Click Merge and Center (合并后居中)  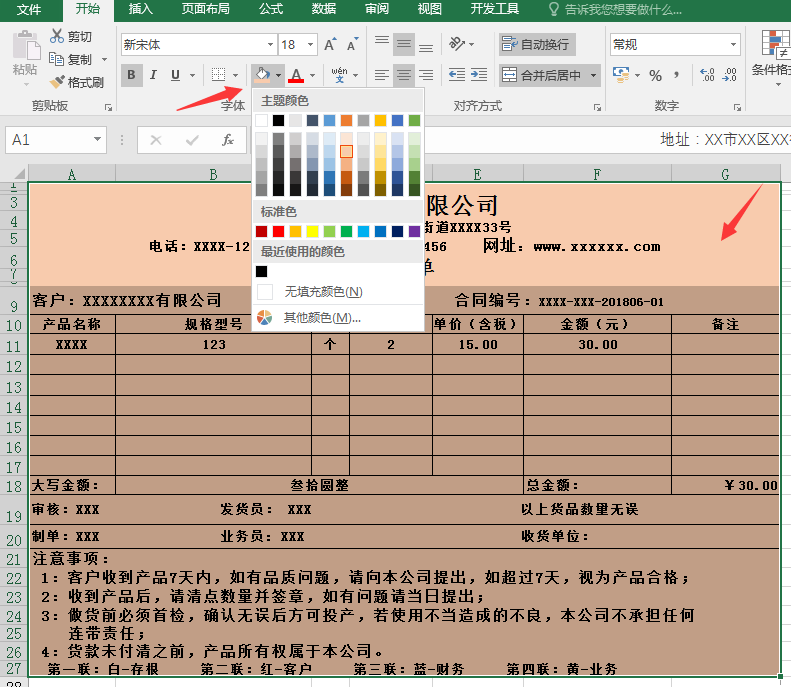[542, 75]
